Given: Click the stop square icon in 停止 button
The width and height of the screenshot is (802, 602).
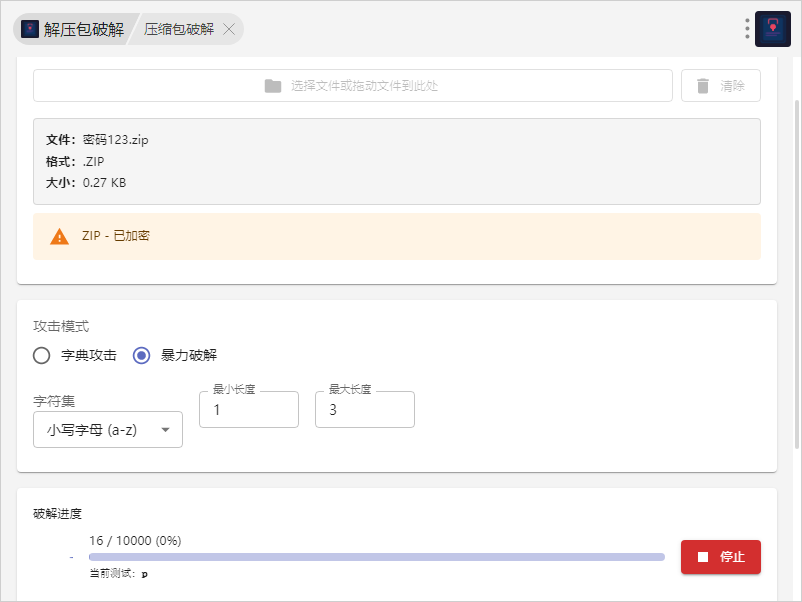Looking at the screenshot, I should (x=703, y=557).
